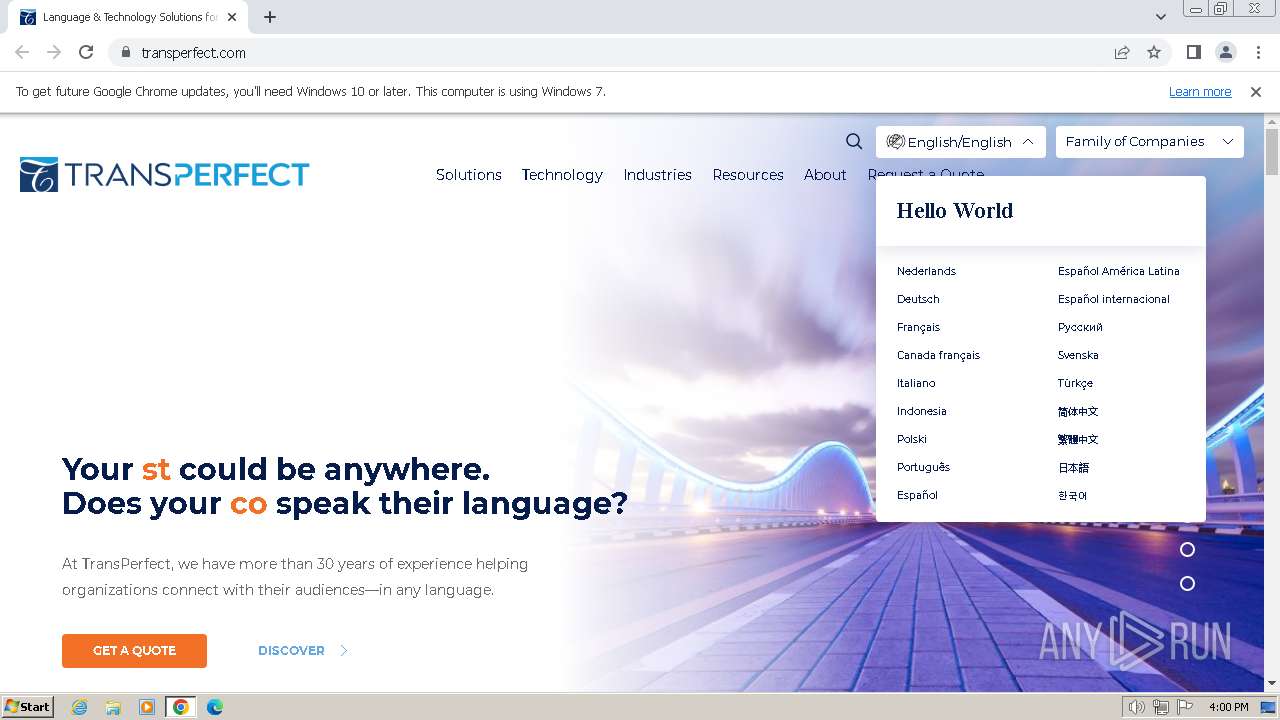
Task: Click the arrow next to DISCOVER
Action: [x=344, y=651]
